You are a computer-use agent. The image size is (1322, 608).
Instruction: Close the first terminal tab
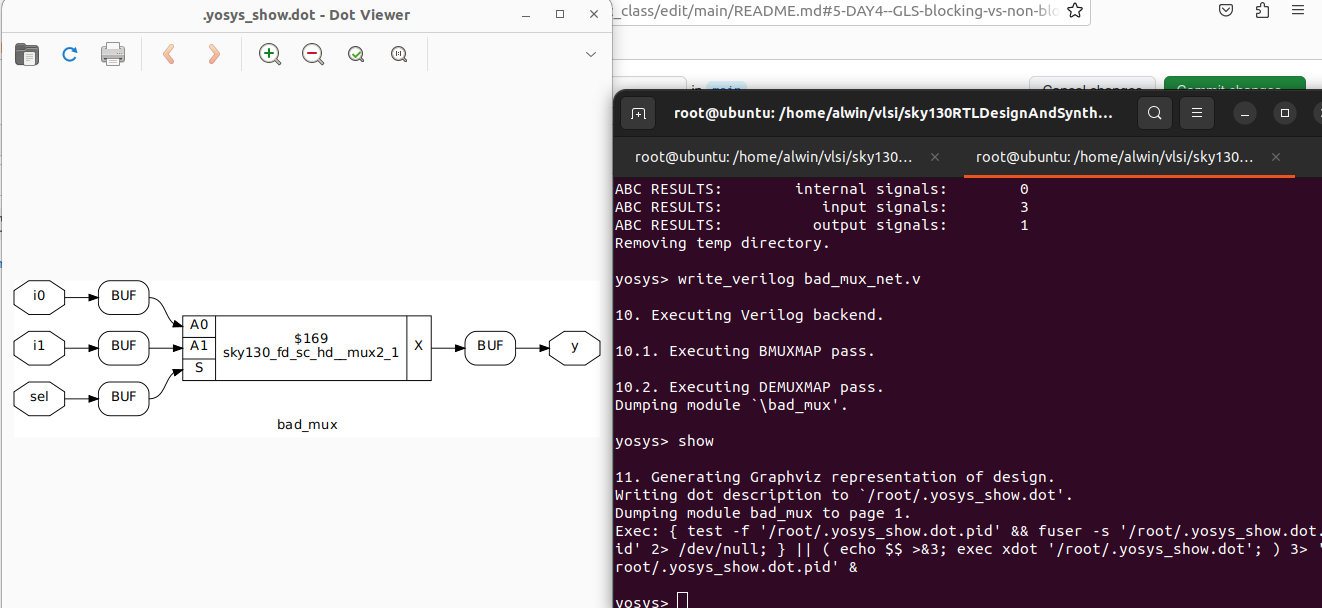click(935, 157)
